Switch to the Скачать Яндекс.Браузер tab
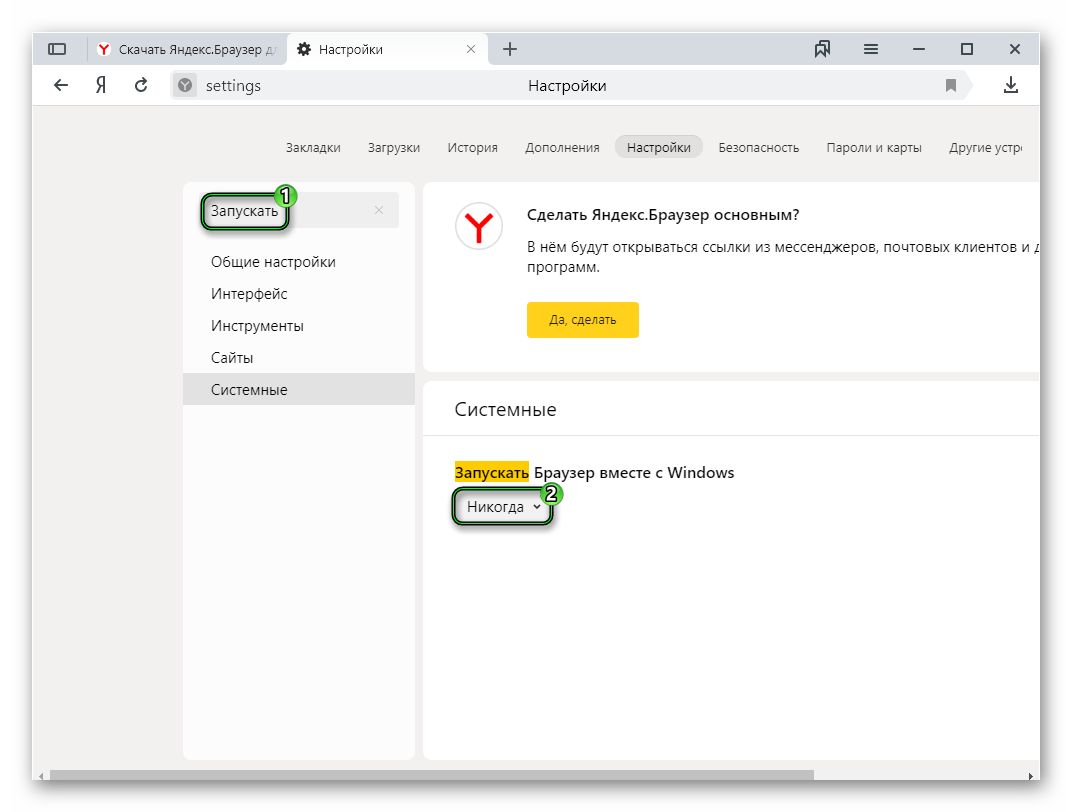Viewport: 1072px width, 812px height. tap(187, 49)
